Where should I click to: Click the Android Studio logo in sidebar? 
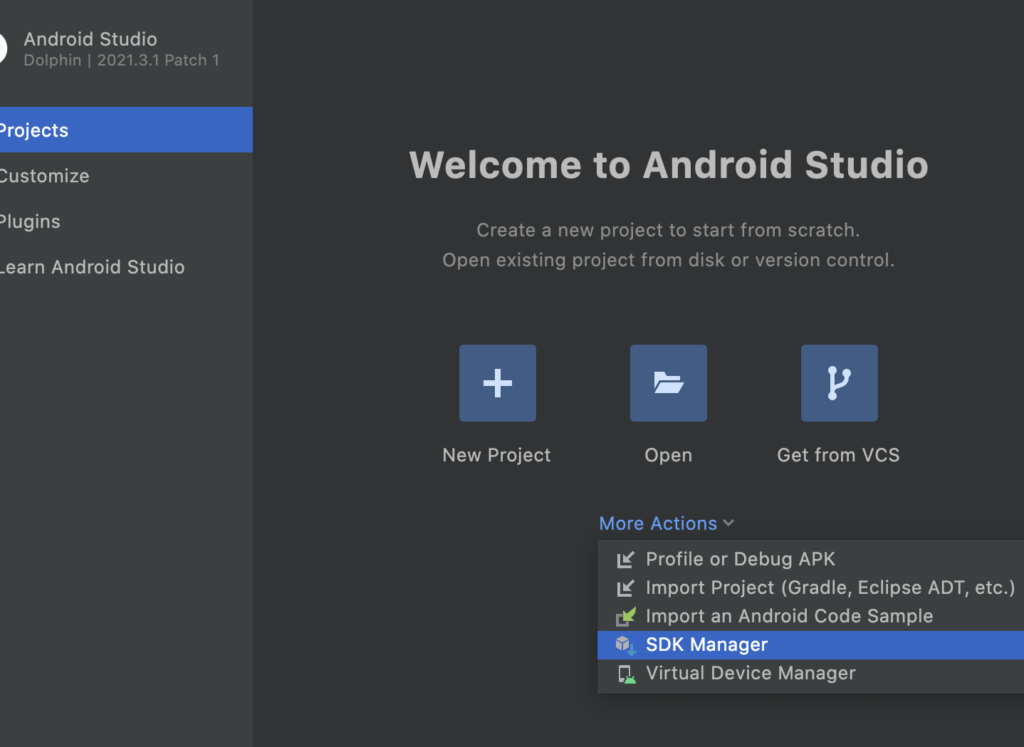[3, 49]
